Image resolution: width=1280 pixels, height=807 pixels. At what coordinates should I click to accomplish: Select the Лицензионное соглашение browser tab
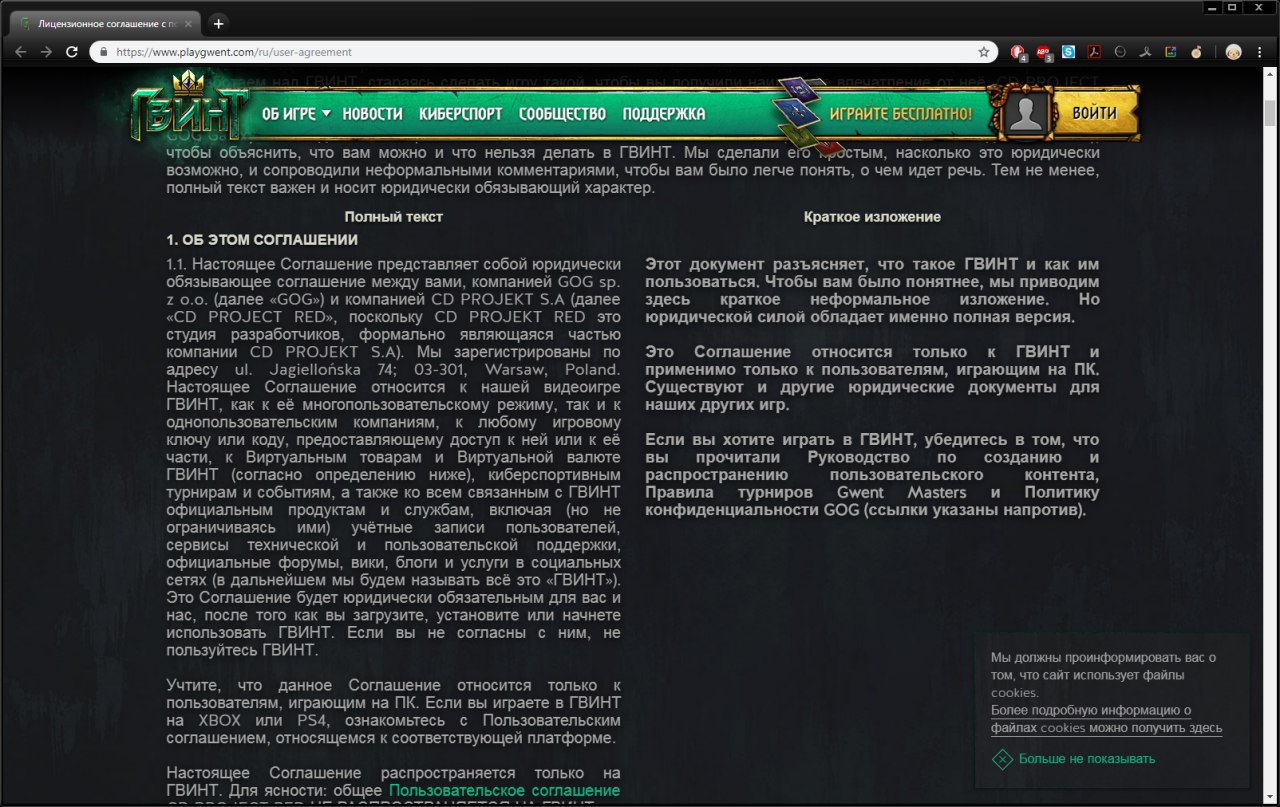pos(105,23)
